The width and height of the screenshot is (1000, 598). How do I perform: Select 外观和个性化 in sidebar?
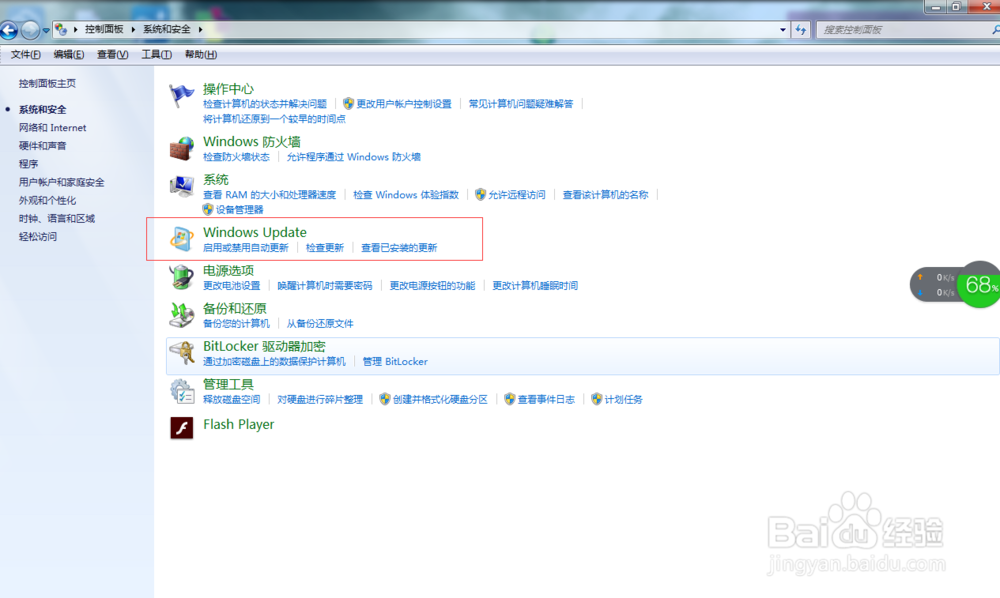coord(47,200)
